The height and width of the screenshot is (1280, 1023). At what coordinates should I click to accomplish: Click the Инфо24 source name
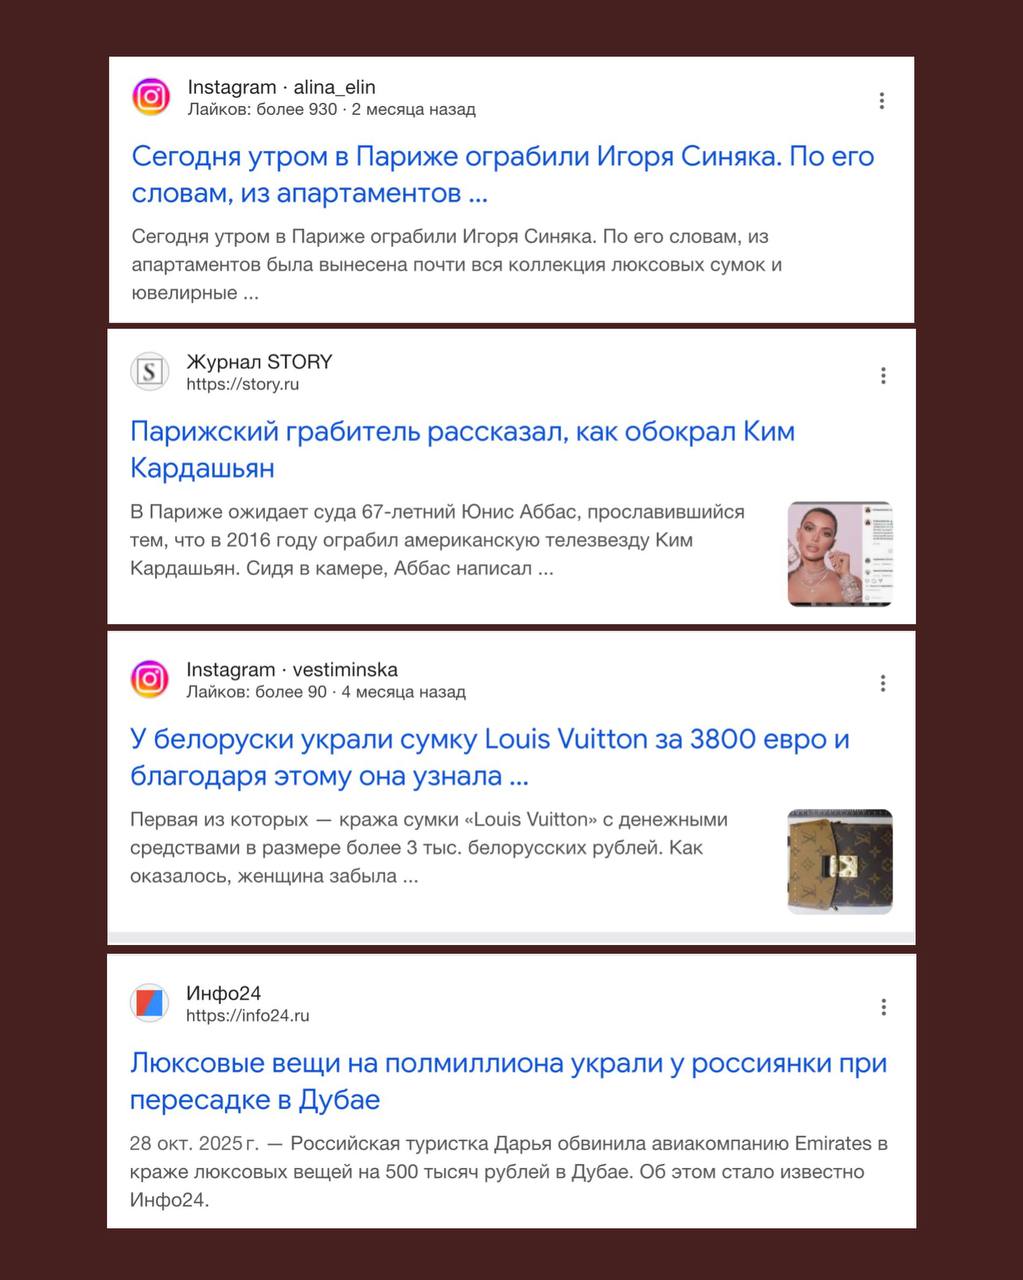point(224,994)
